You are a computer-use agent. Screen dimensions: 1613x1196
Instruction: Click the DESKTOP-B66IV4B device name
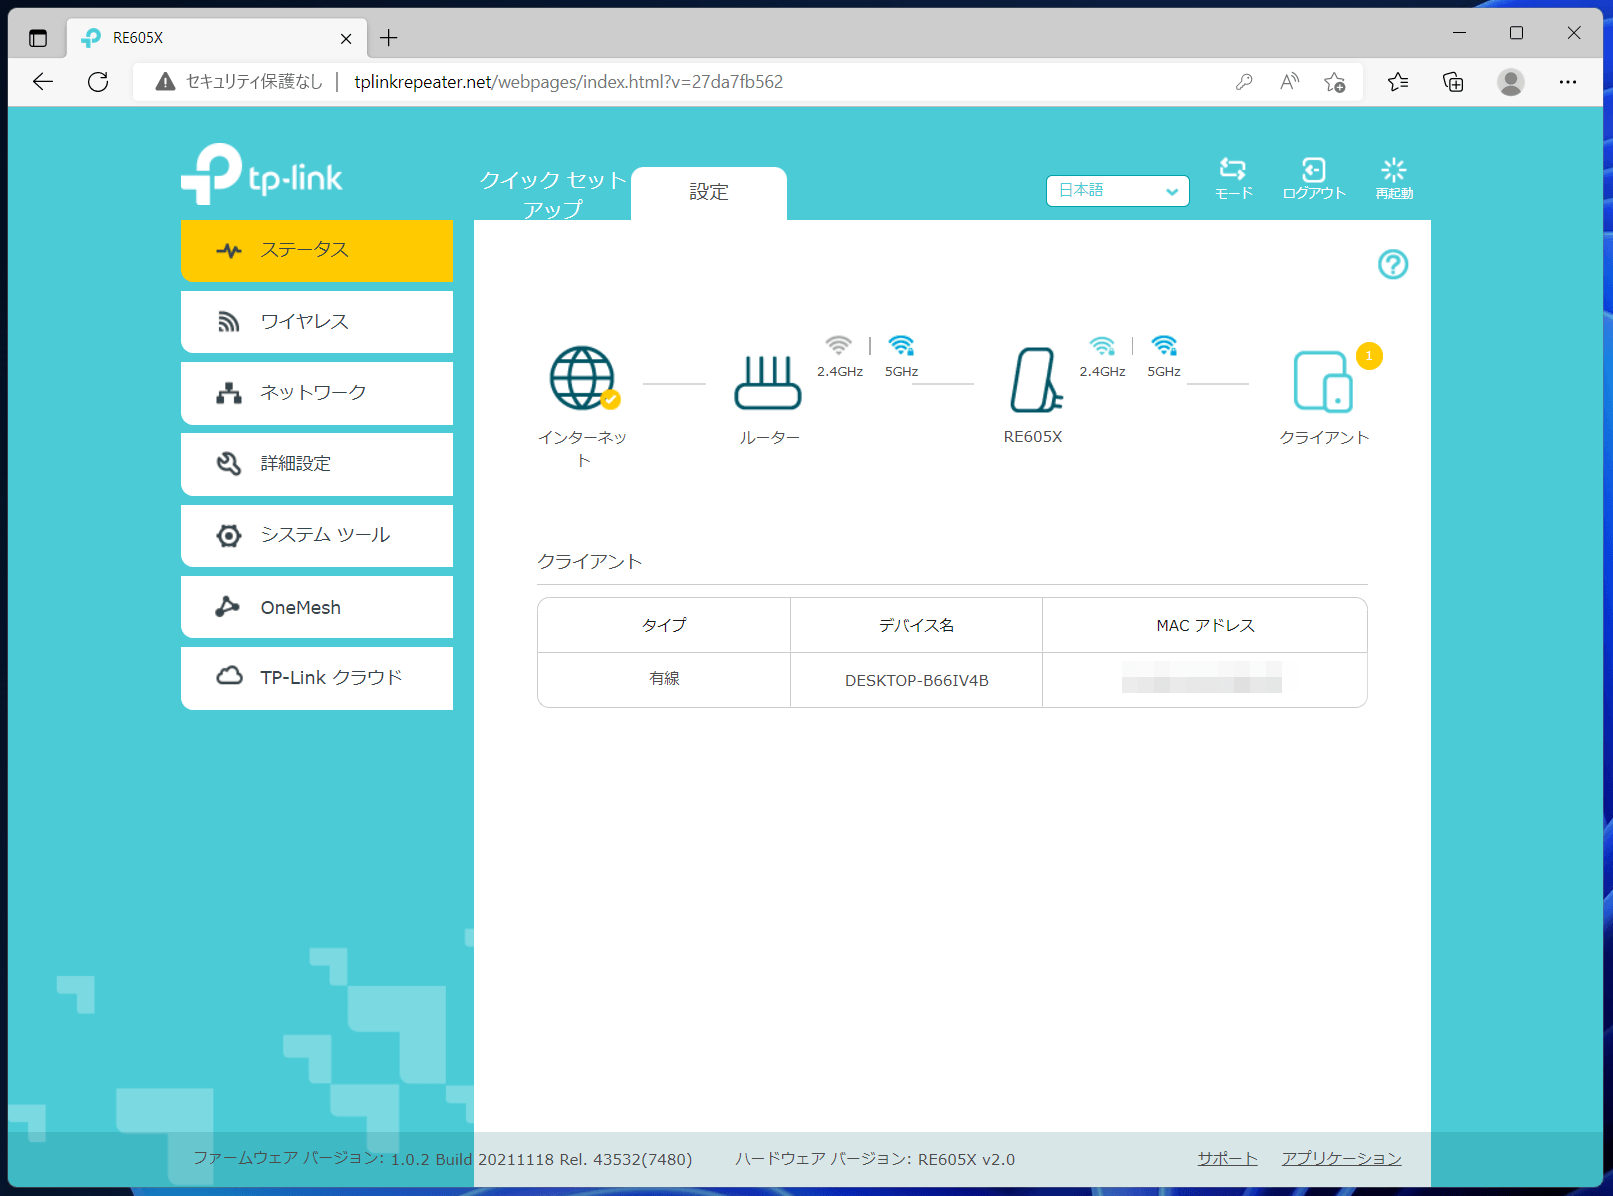pos(917,680)
